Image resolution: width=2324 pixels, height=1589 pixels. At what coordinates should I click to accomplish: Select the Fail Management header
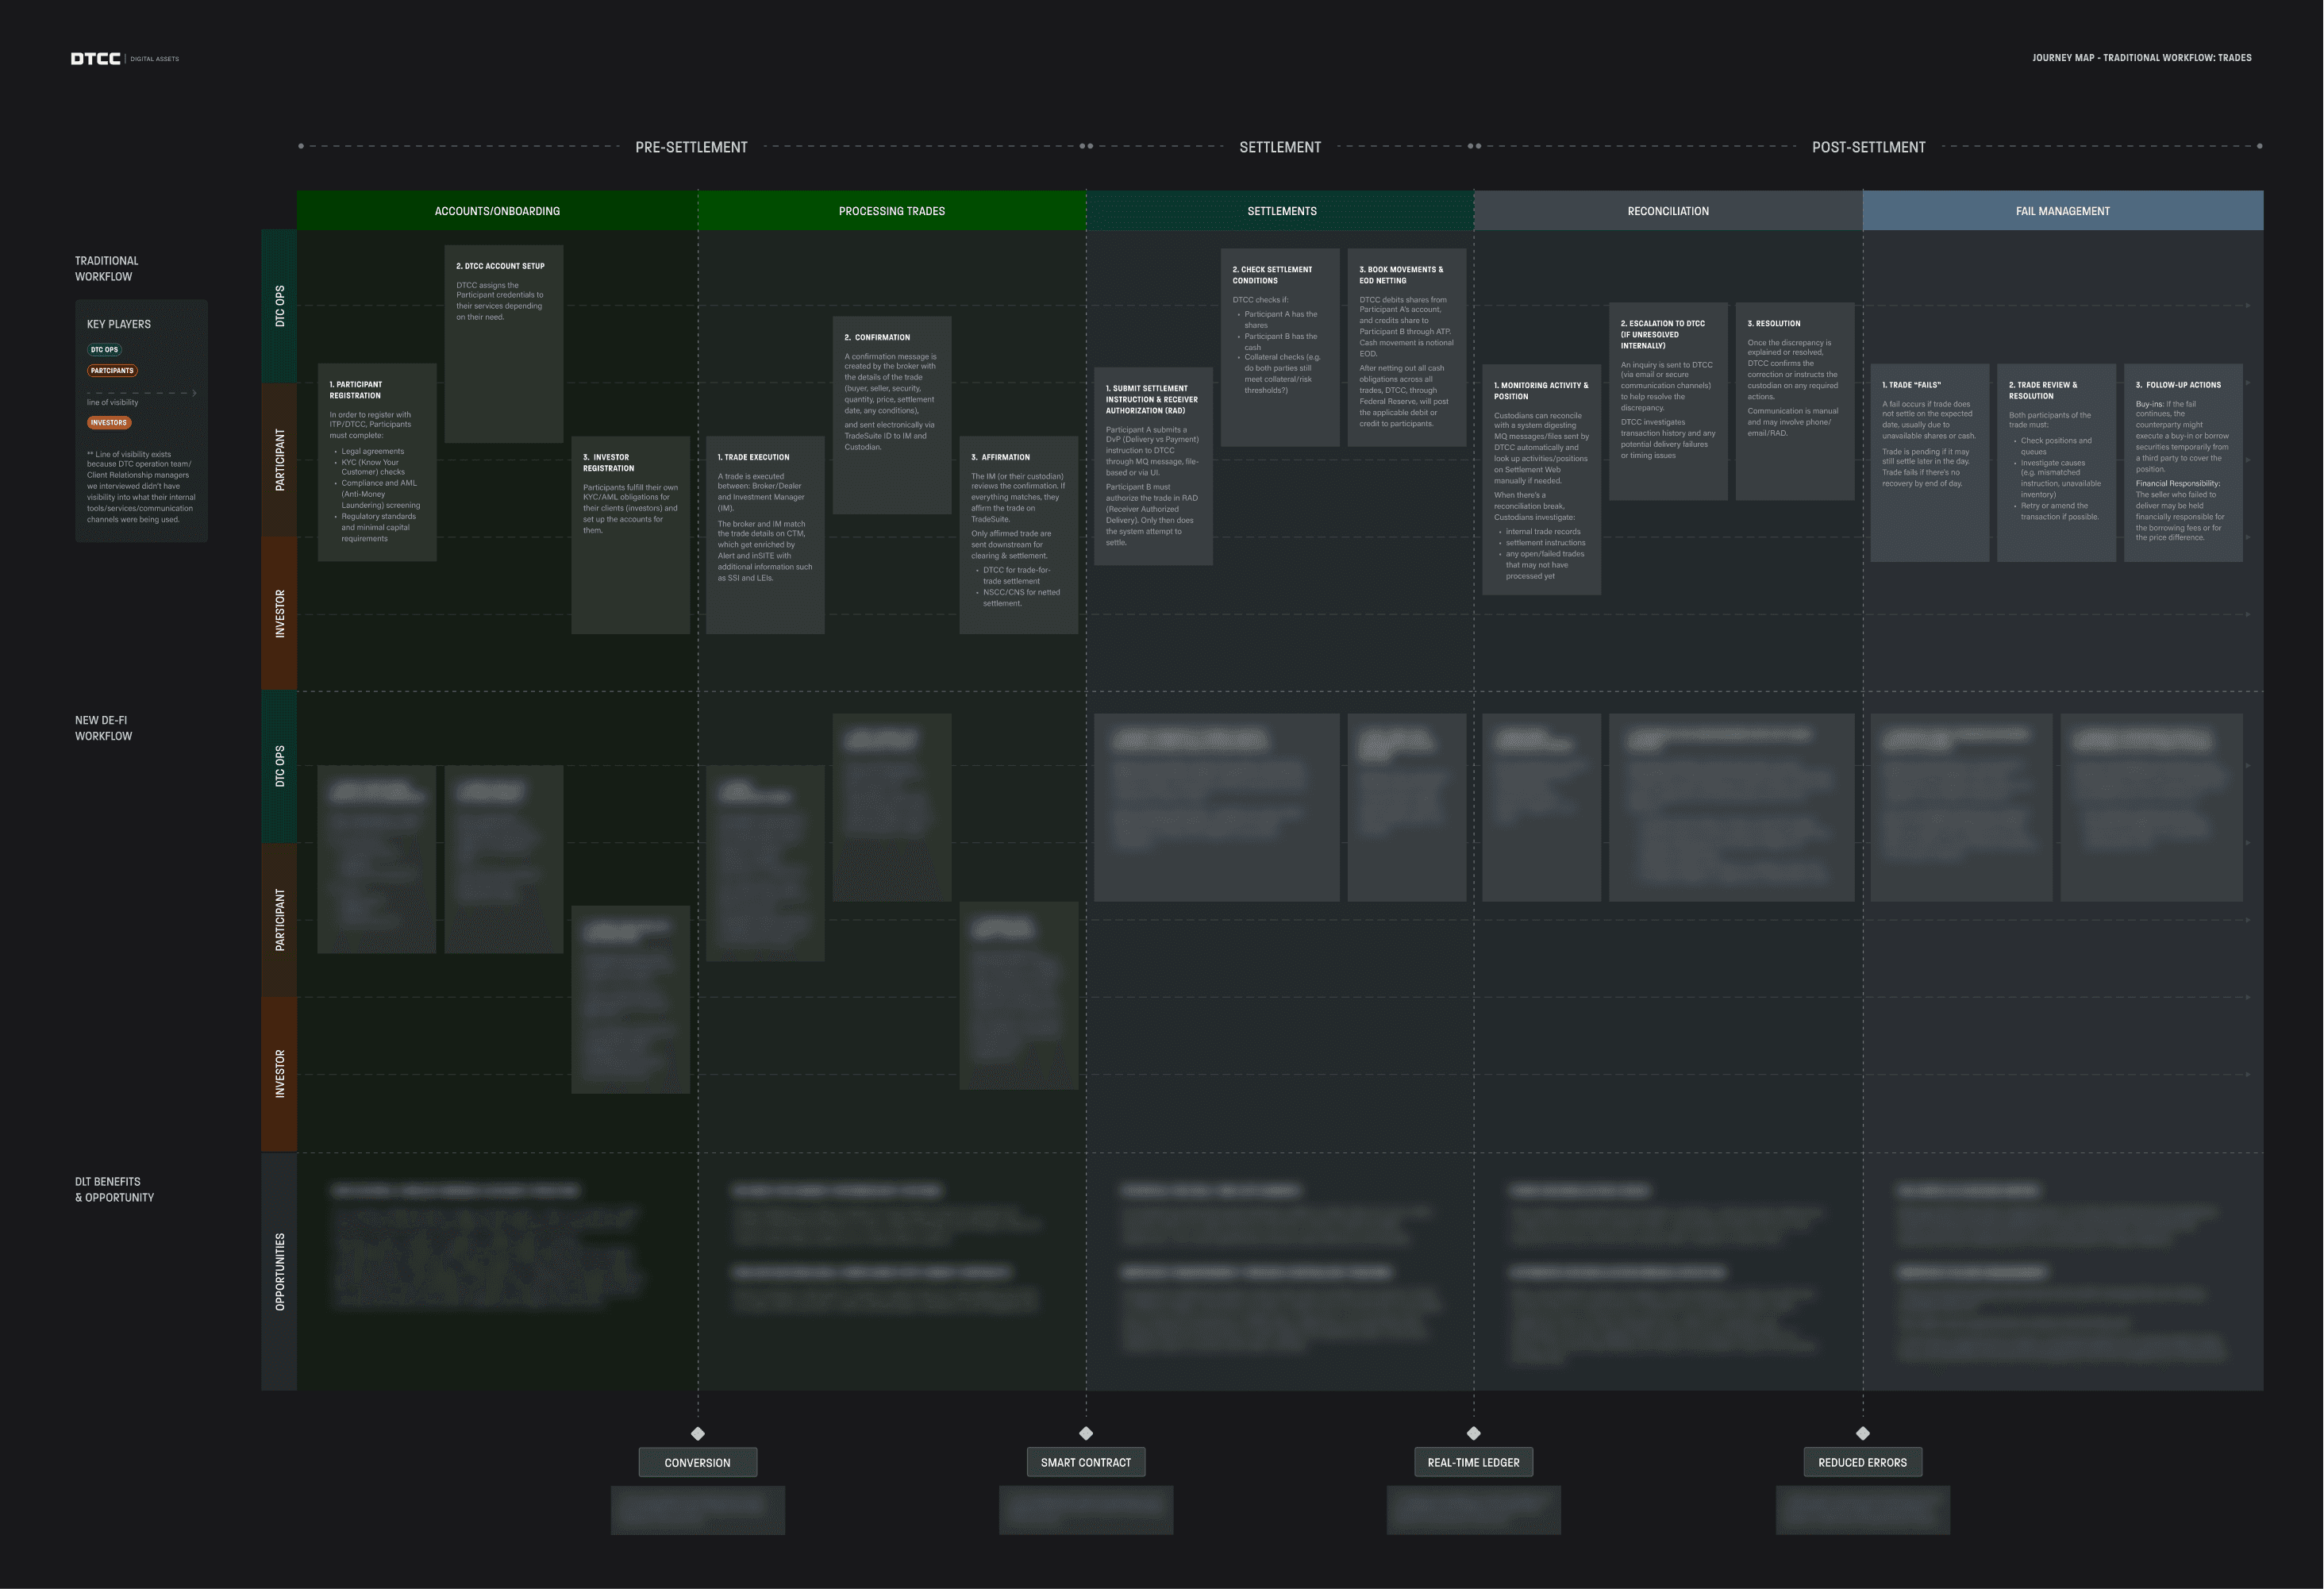point(2062,211)
